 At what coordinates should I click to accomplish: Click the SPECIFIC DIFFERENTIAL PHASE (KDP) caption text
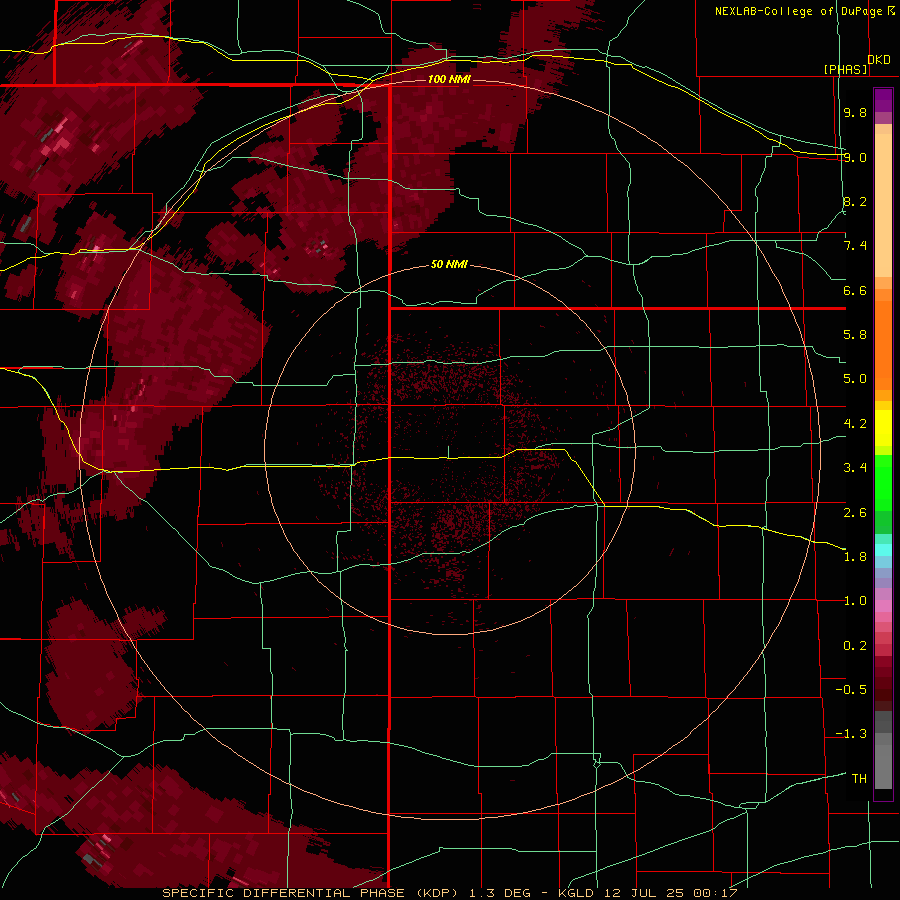coord(312,893)
